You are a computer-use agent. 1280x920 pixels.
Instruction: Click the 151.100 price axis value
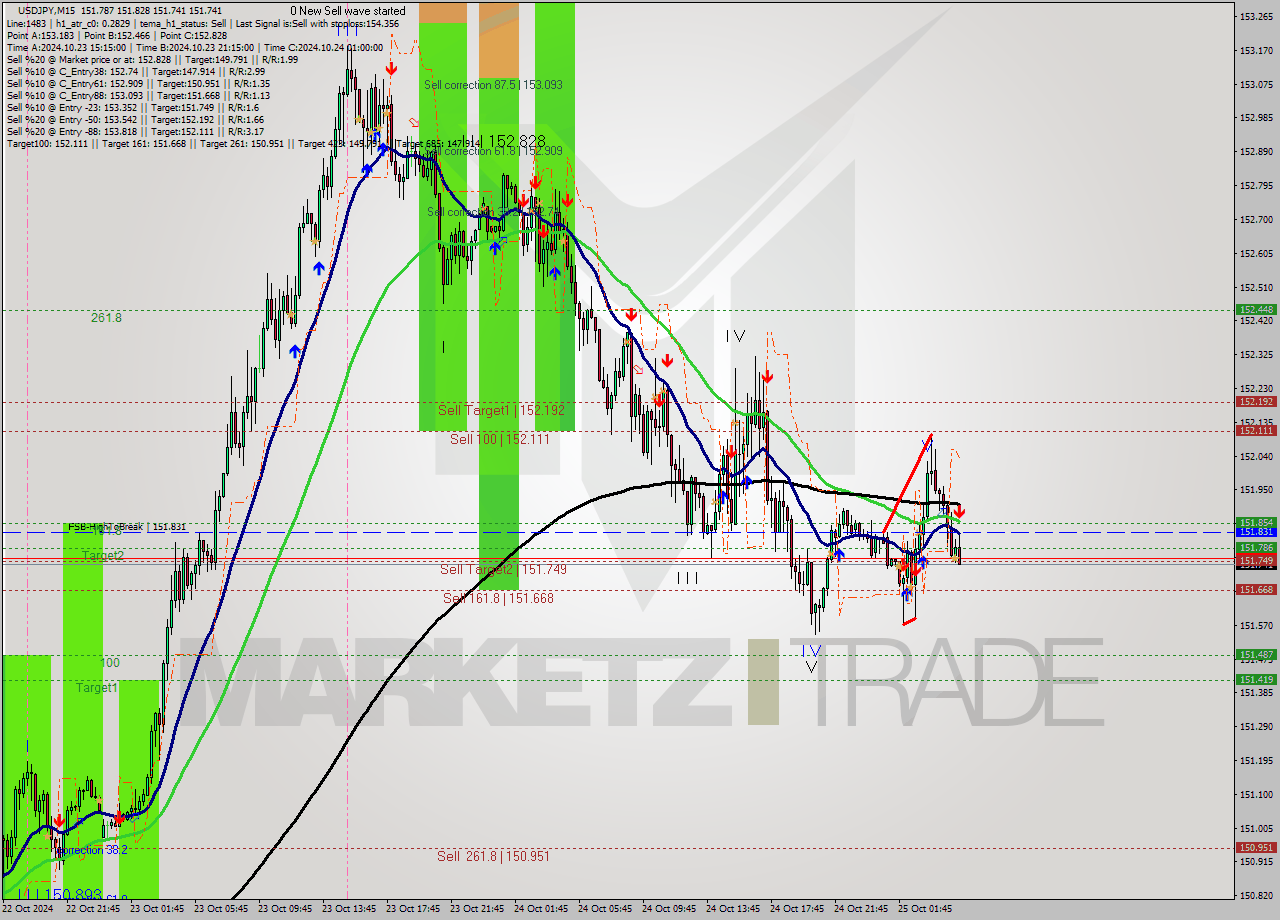point(1256,794)
